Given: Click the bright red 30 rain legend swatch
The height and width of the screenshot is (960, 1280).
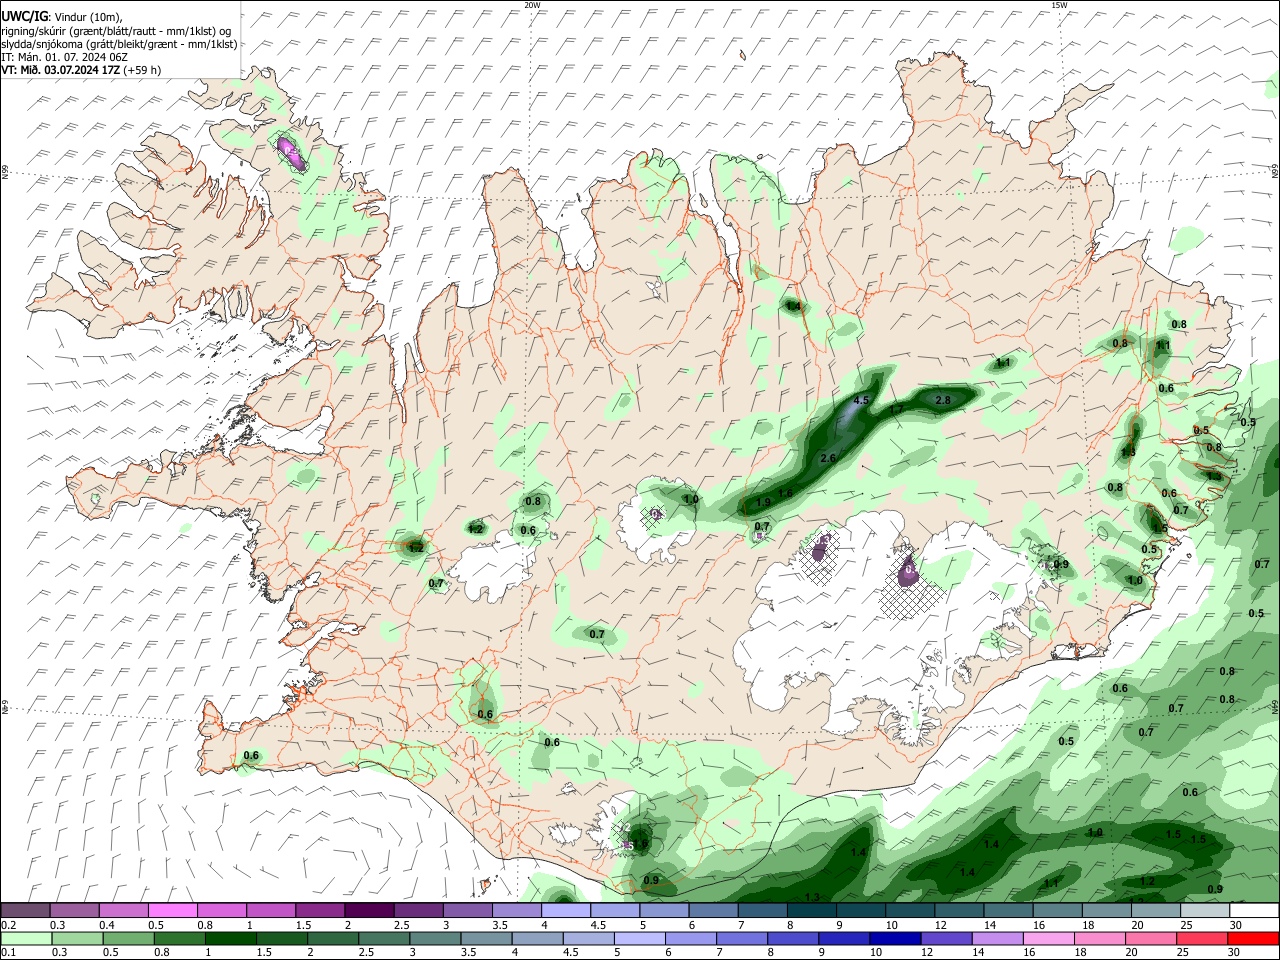Looking at the screenshot, I should (x=1252, y=938).
